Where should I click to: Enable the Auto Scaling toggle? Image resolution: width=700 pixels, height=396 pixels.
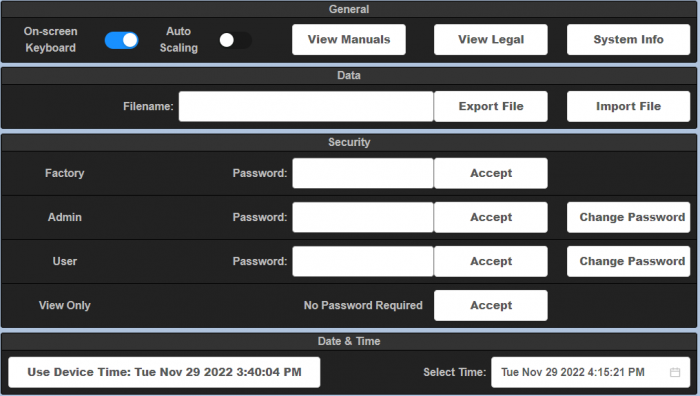click(x=235, y=40)
